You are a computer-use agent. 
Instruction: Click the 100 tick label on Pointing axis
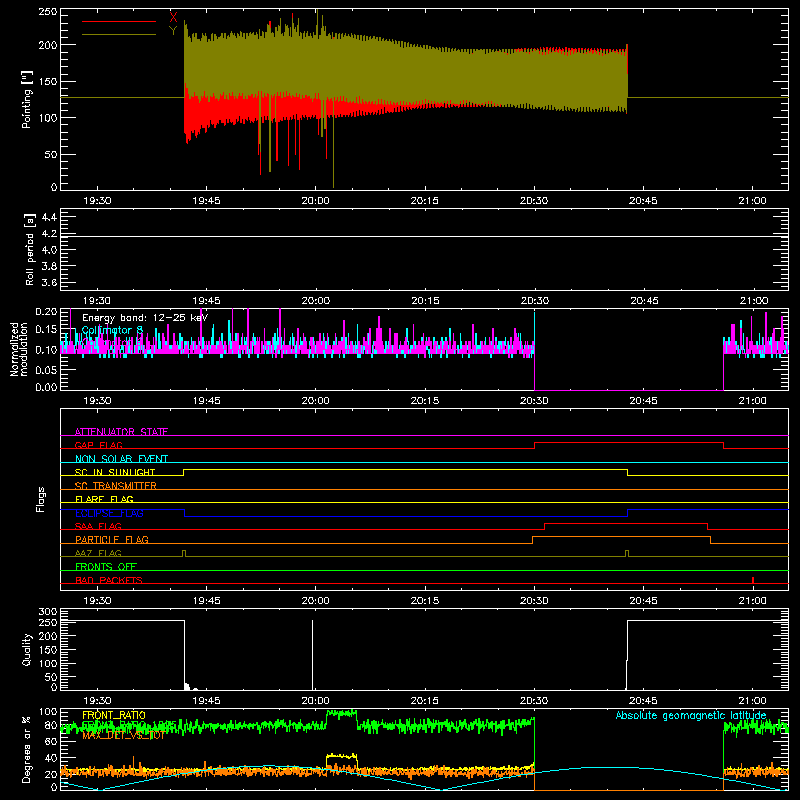48,118
